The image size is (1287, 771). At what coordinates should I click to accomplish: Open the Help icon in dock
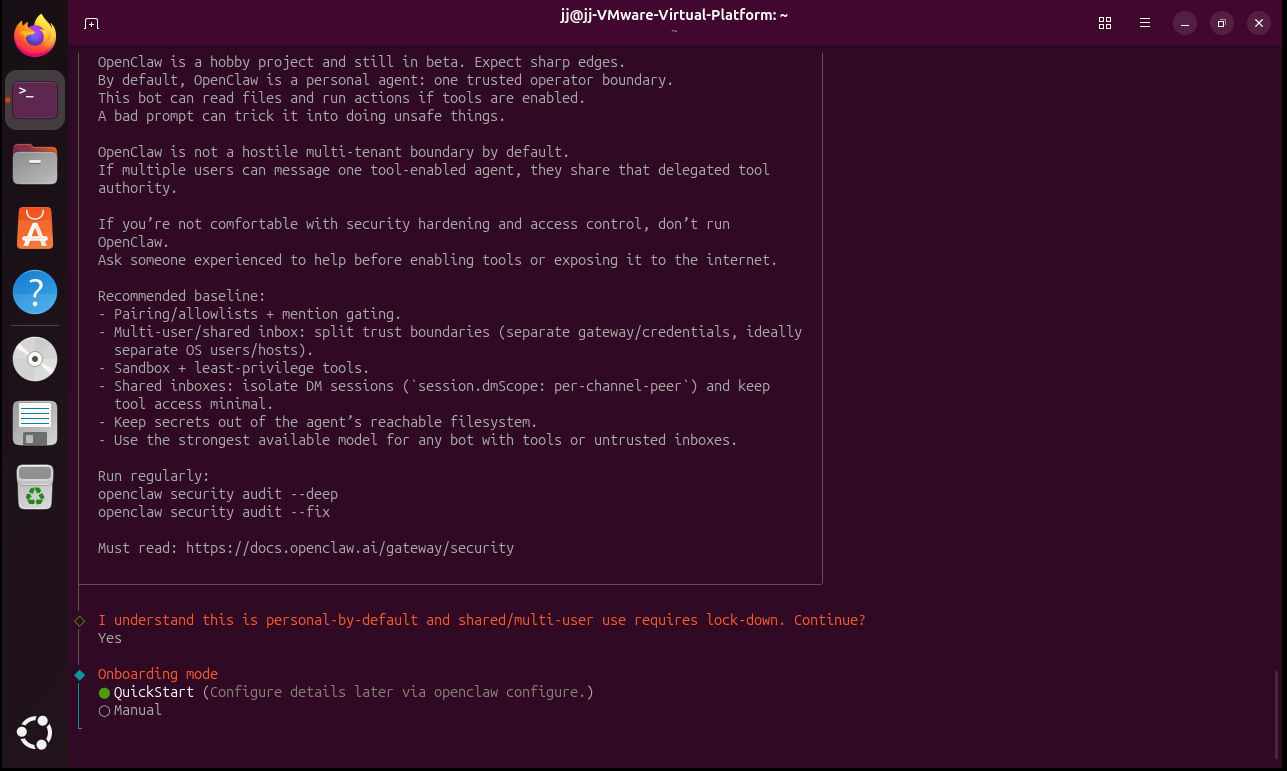click(x=35, y=294)
